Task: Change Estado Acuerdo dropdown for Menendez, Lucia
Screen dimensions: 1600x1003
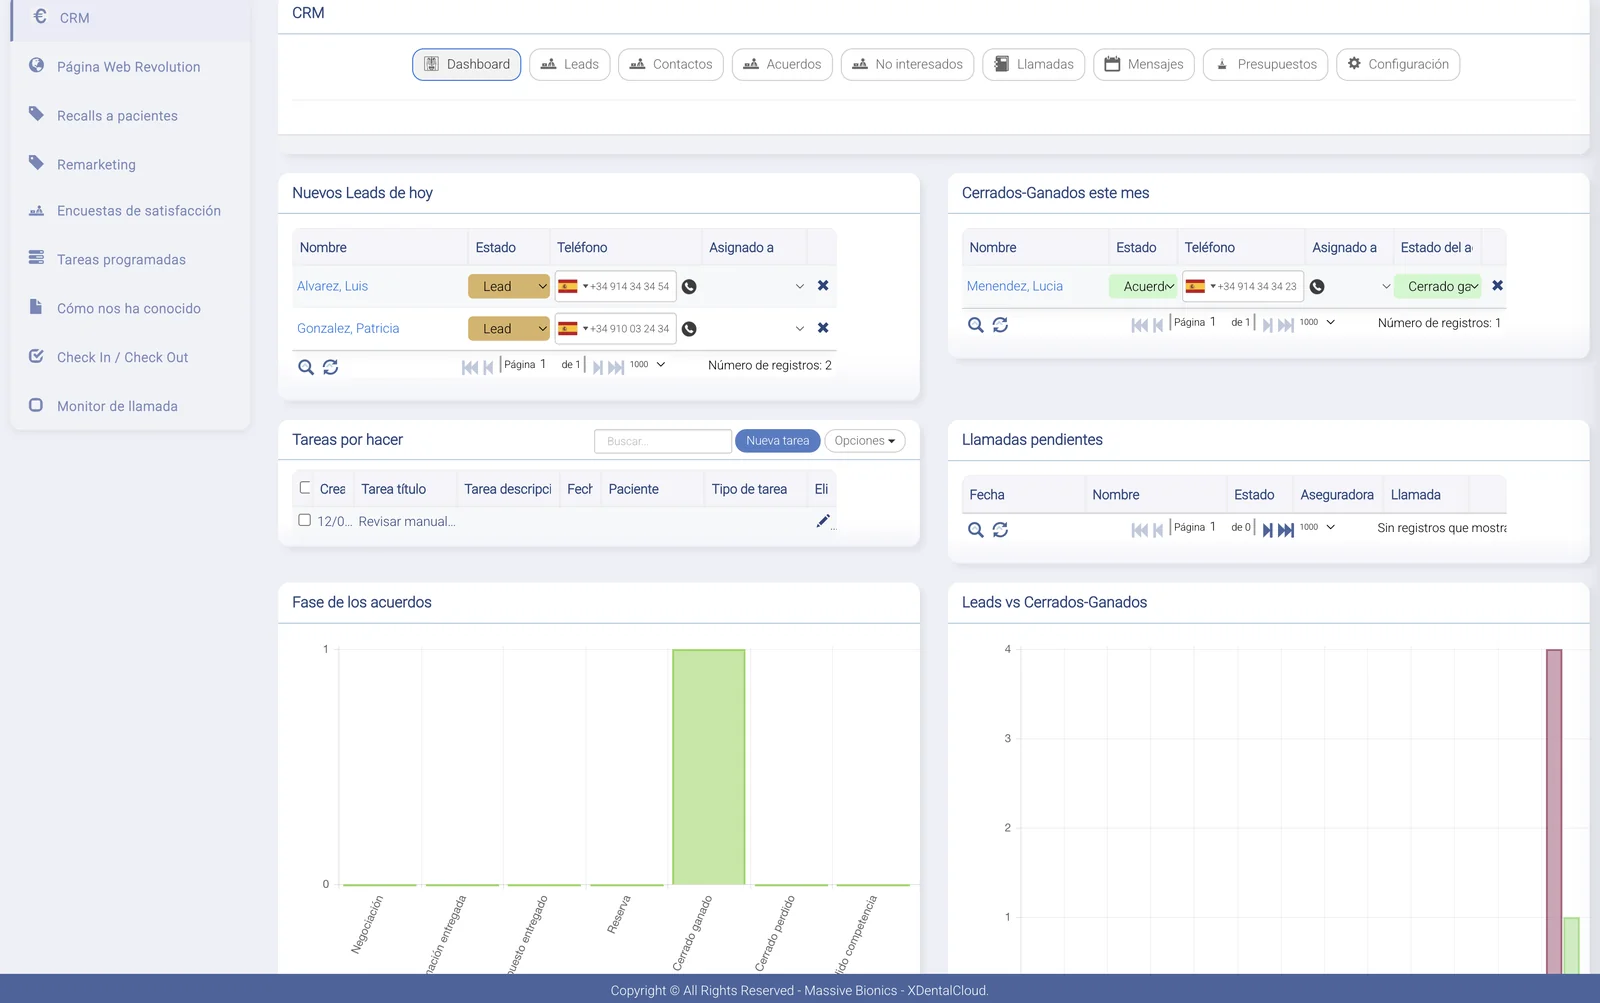Action: click(1143, 286)
